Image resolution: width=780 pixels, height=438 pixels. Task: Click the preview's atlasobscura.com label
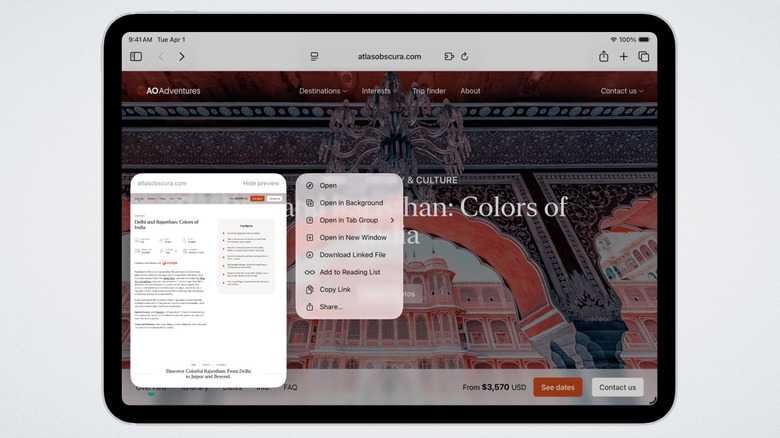162,183
